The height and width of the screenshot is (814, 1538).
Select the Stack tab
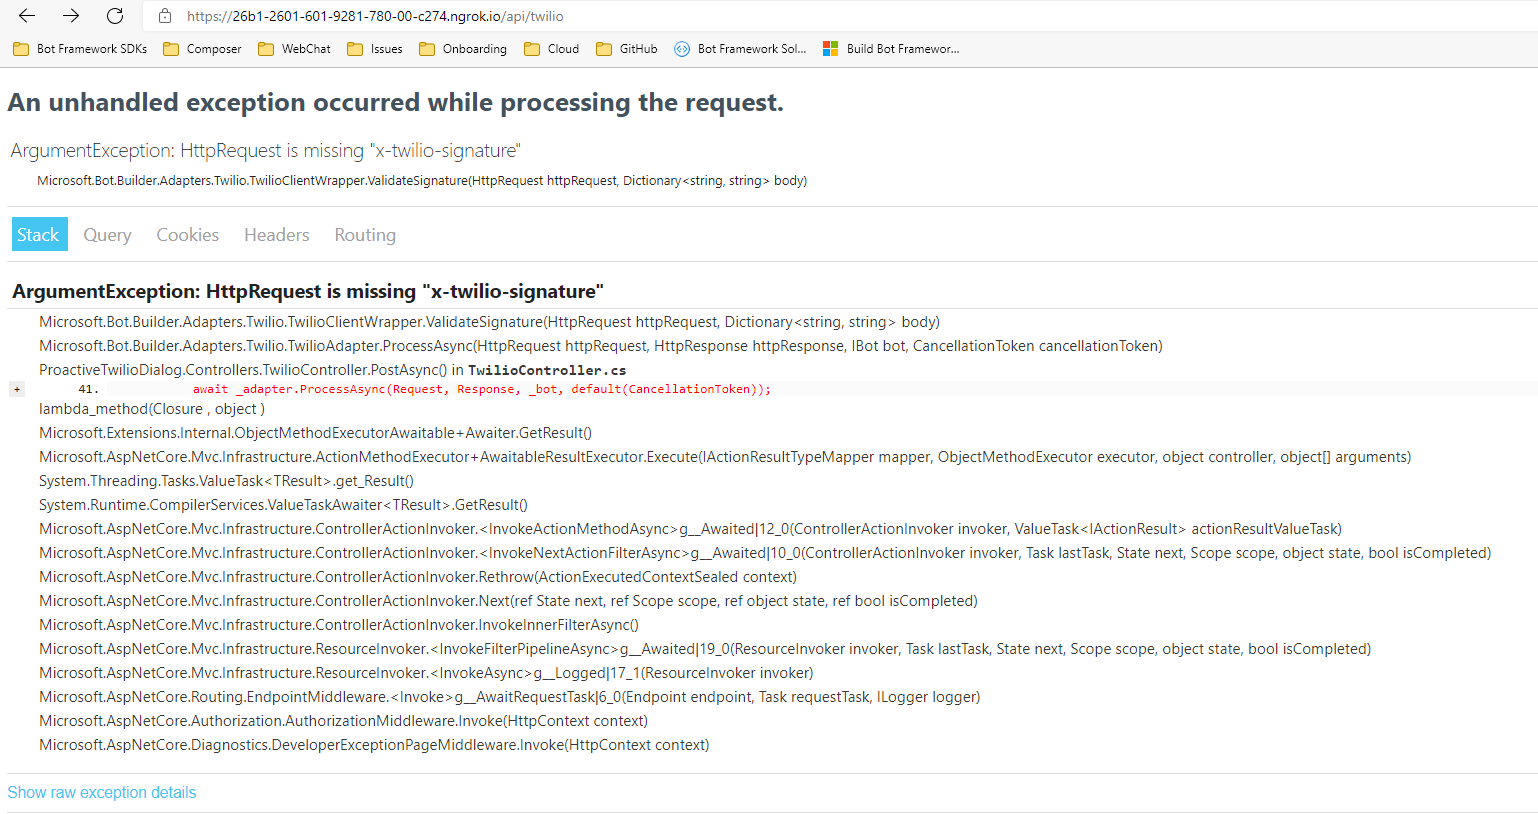(39, 234)
